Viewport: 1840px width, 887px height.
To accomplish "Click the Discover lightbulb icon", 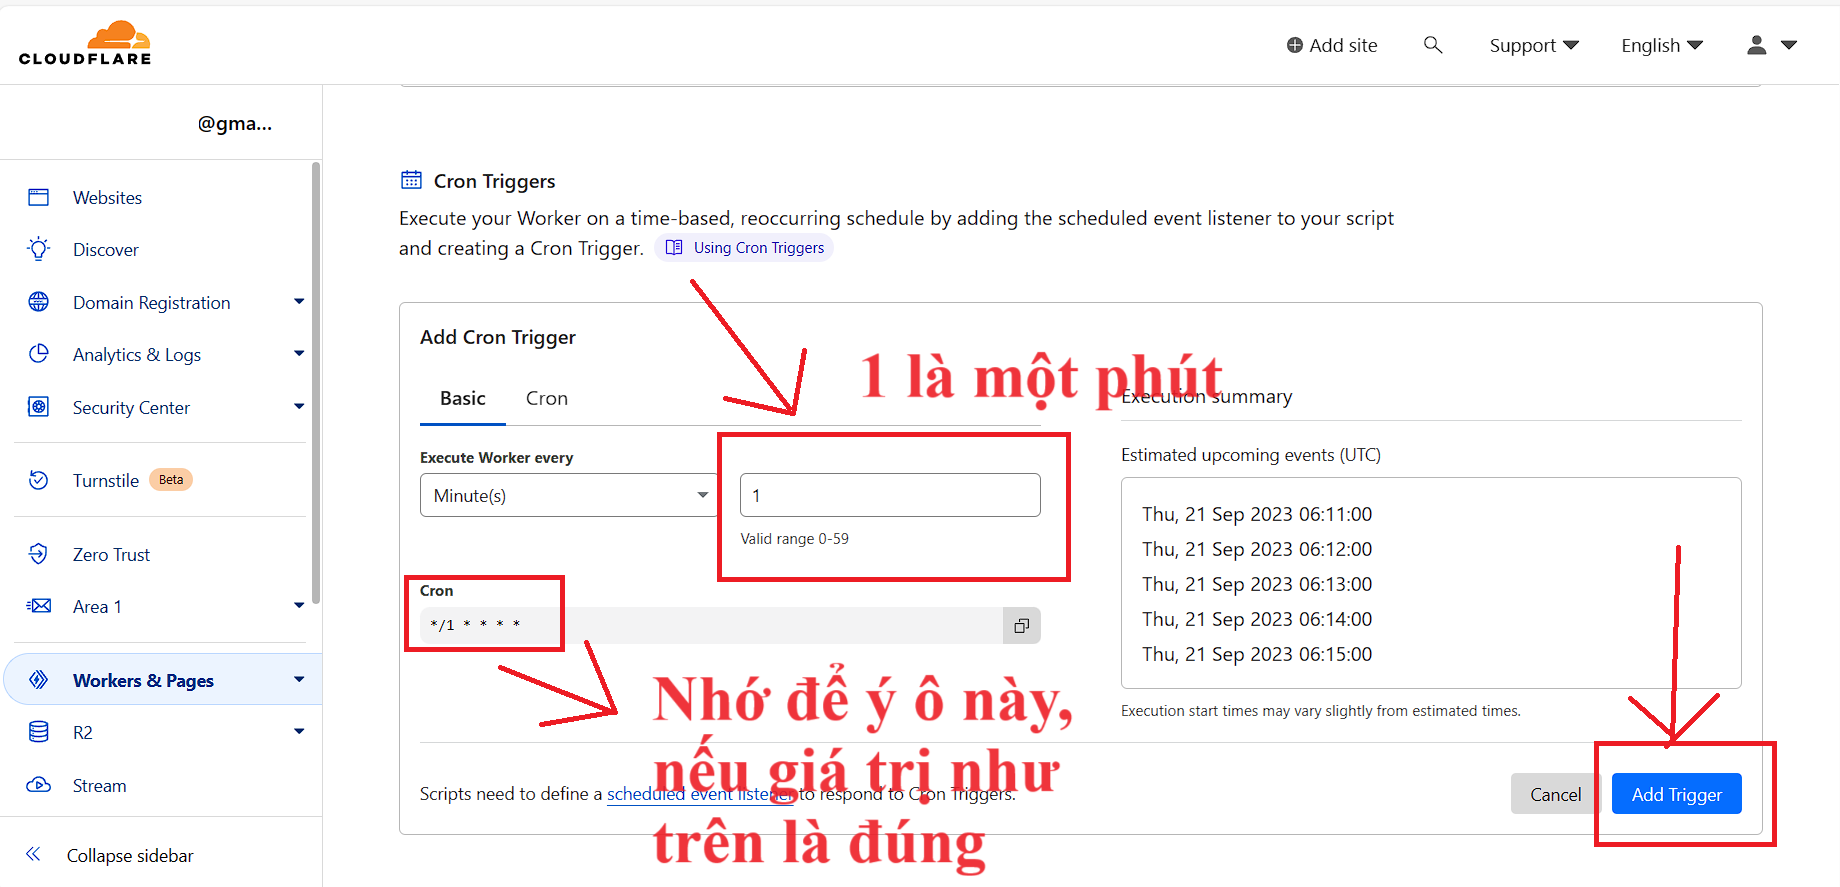I will point(39,249).
